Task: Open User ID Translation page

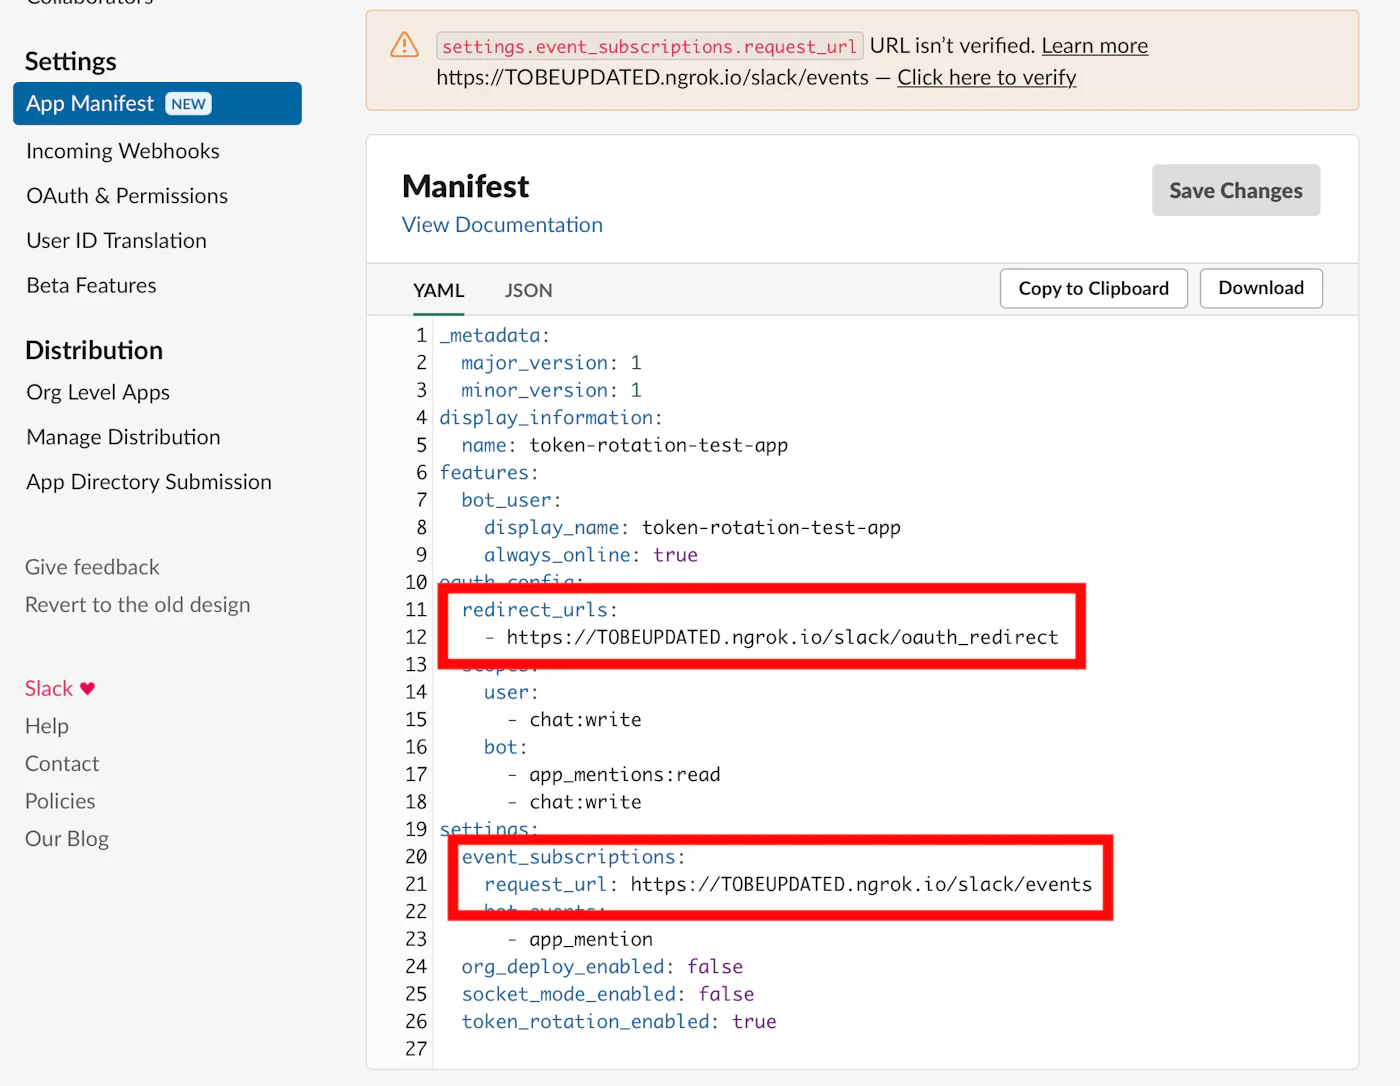Action: click(x=117, y=241)
